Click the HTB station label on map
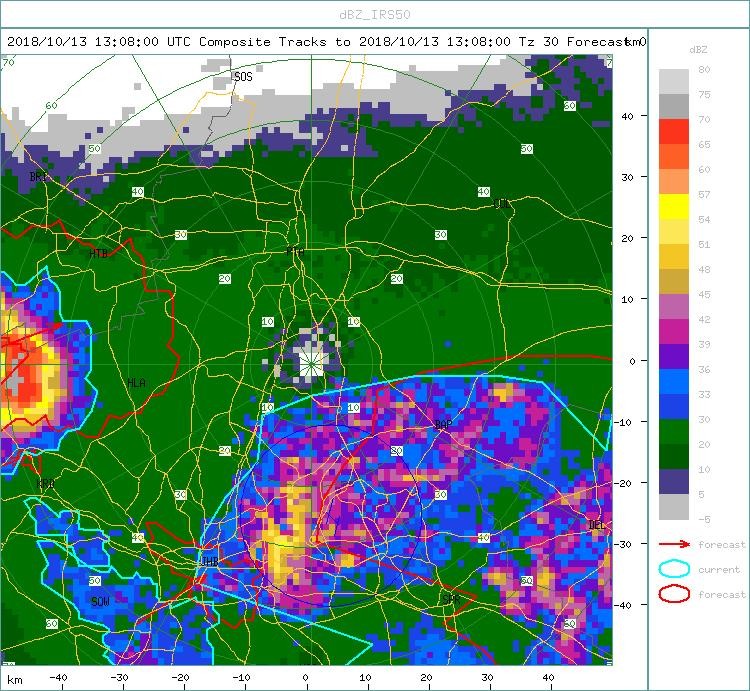Screen dimensions: 750x691 coord(99,254)
